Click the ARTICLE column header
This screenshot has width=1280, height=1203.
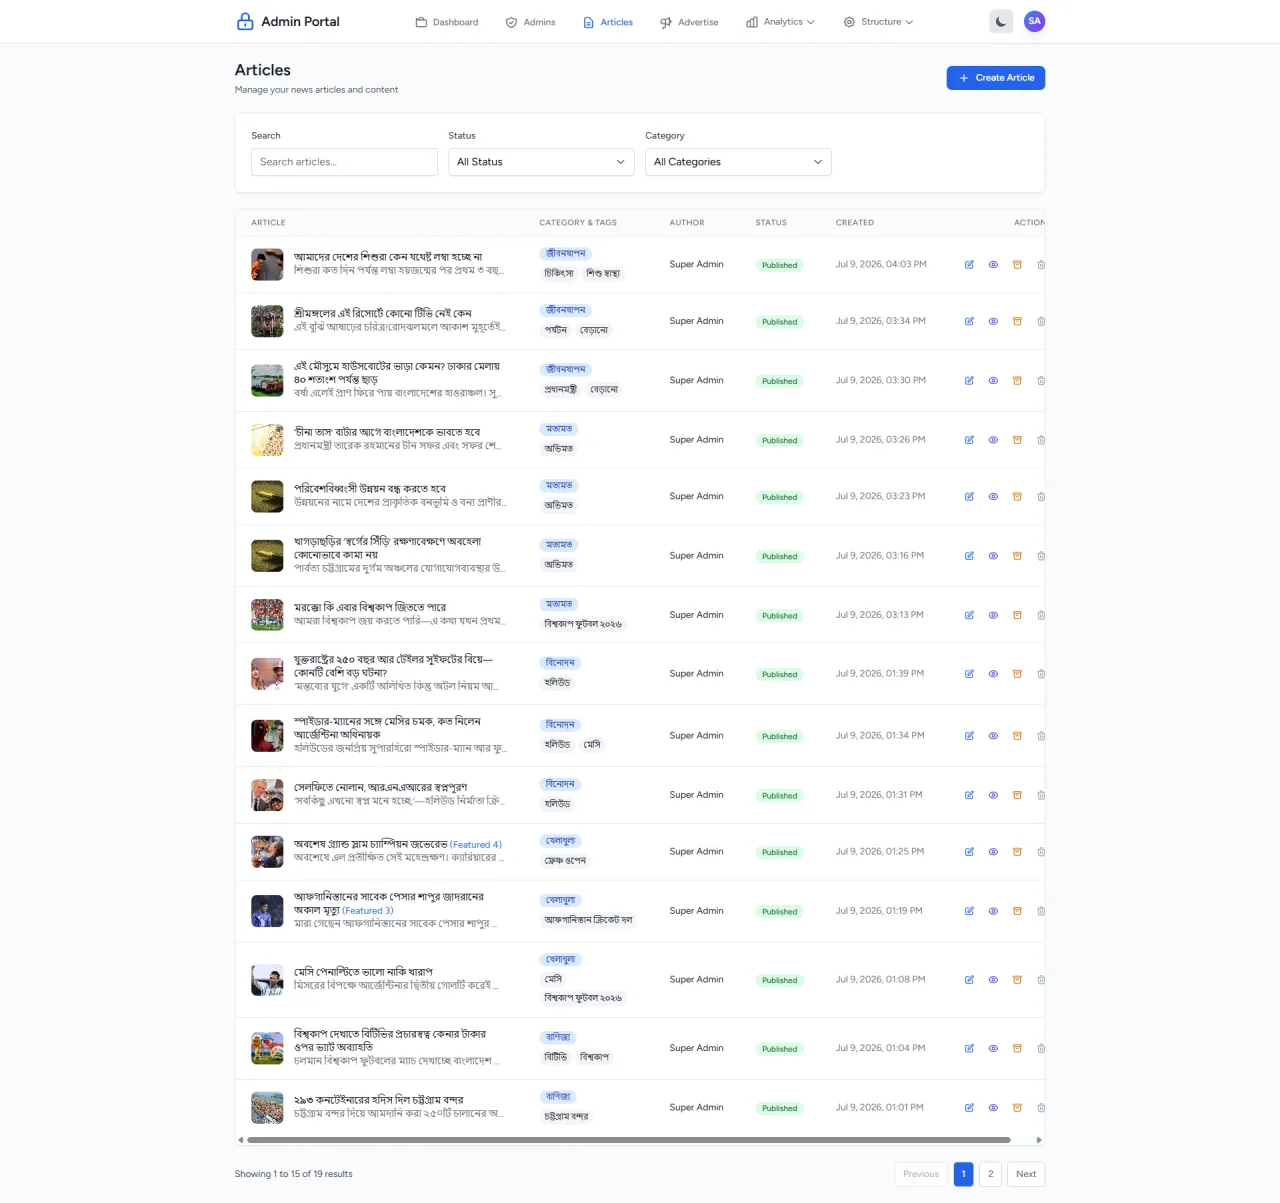pyautogui.click(x=268, y=223)
